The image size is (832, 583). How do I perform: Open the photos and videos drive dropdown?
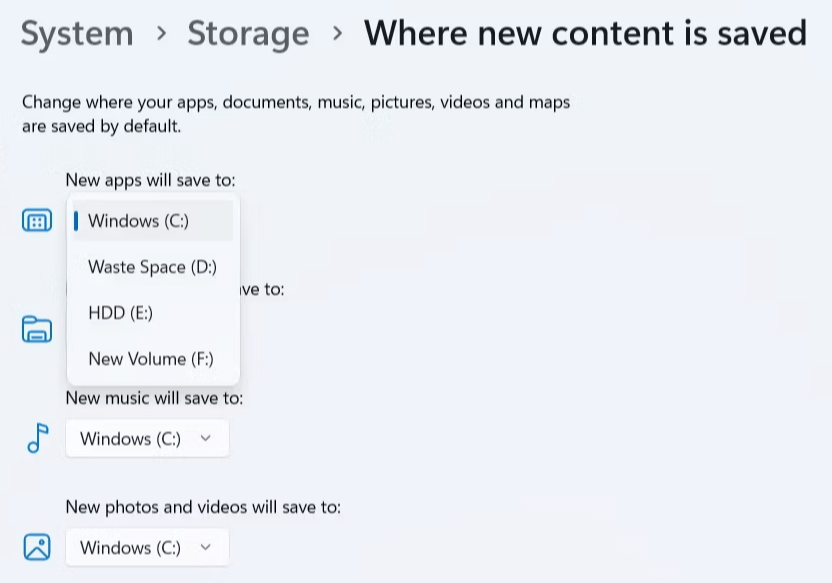(x=147, y=547)
